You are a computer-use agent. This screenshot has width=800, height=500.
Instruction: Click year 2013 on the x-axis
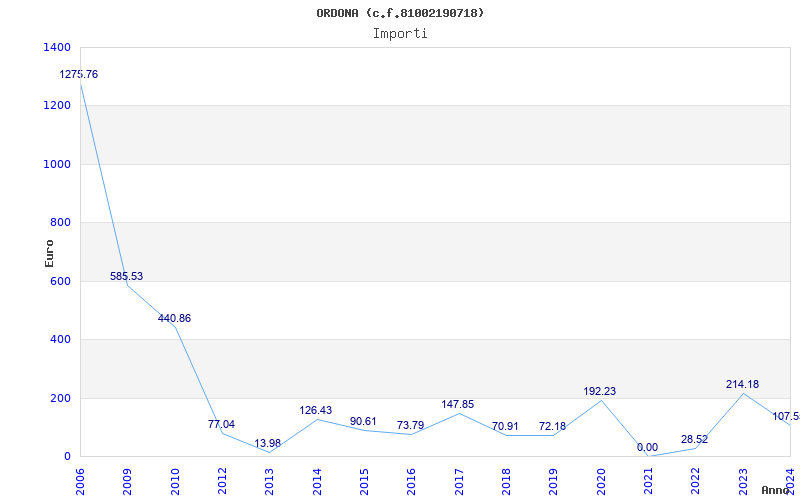coord(269,480)
